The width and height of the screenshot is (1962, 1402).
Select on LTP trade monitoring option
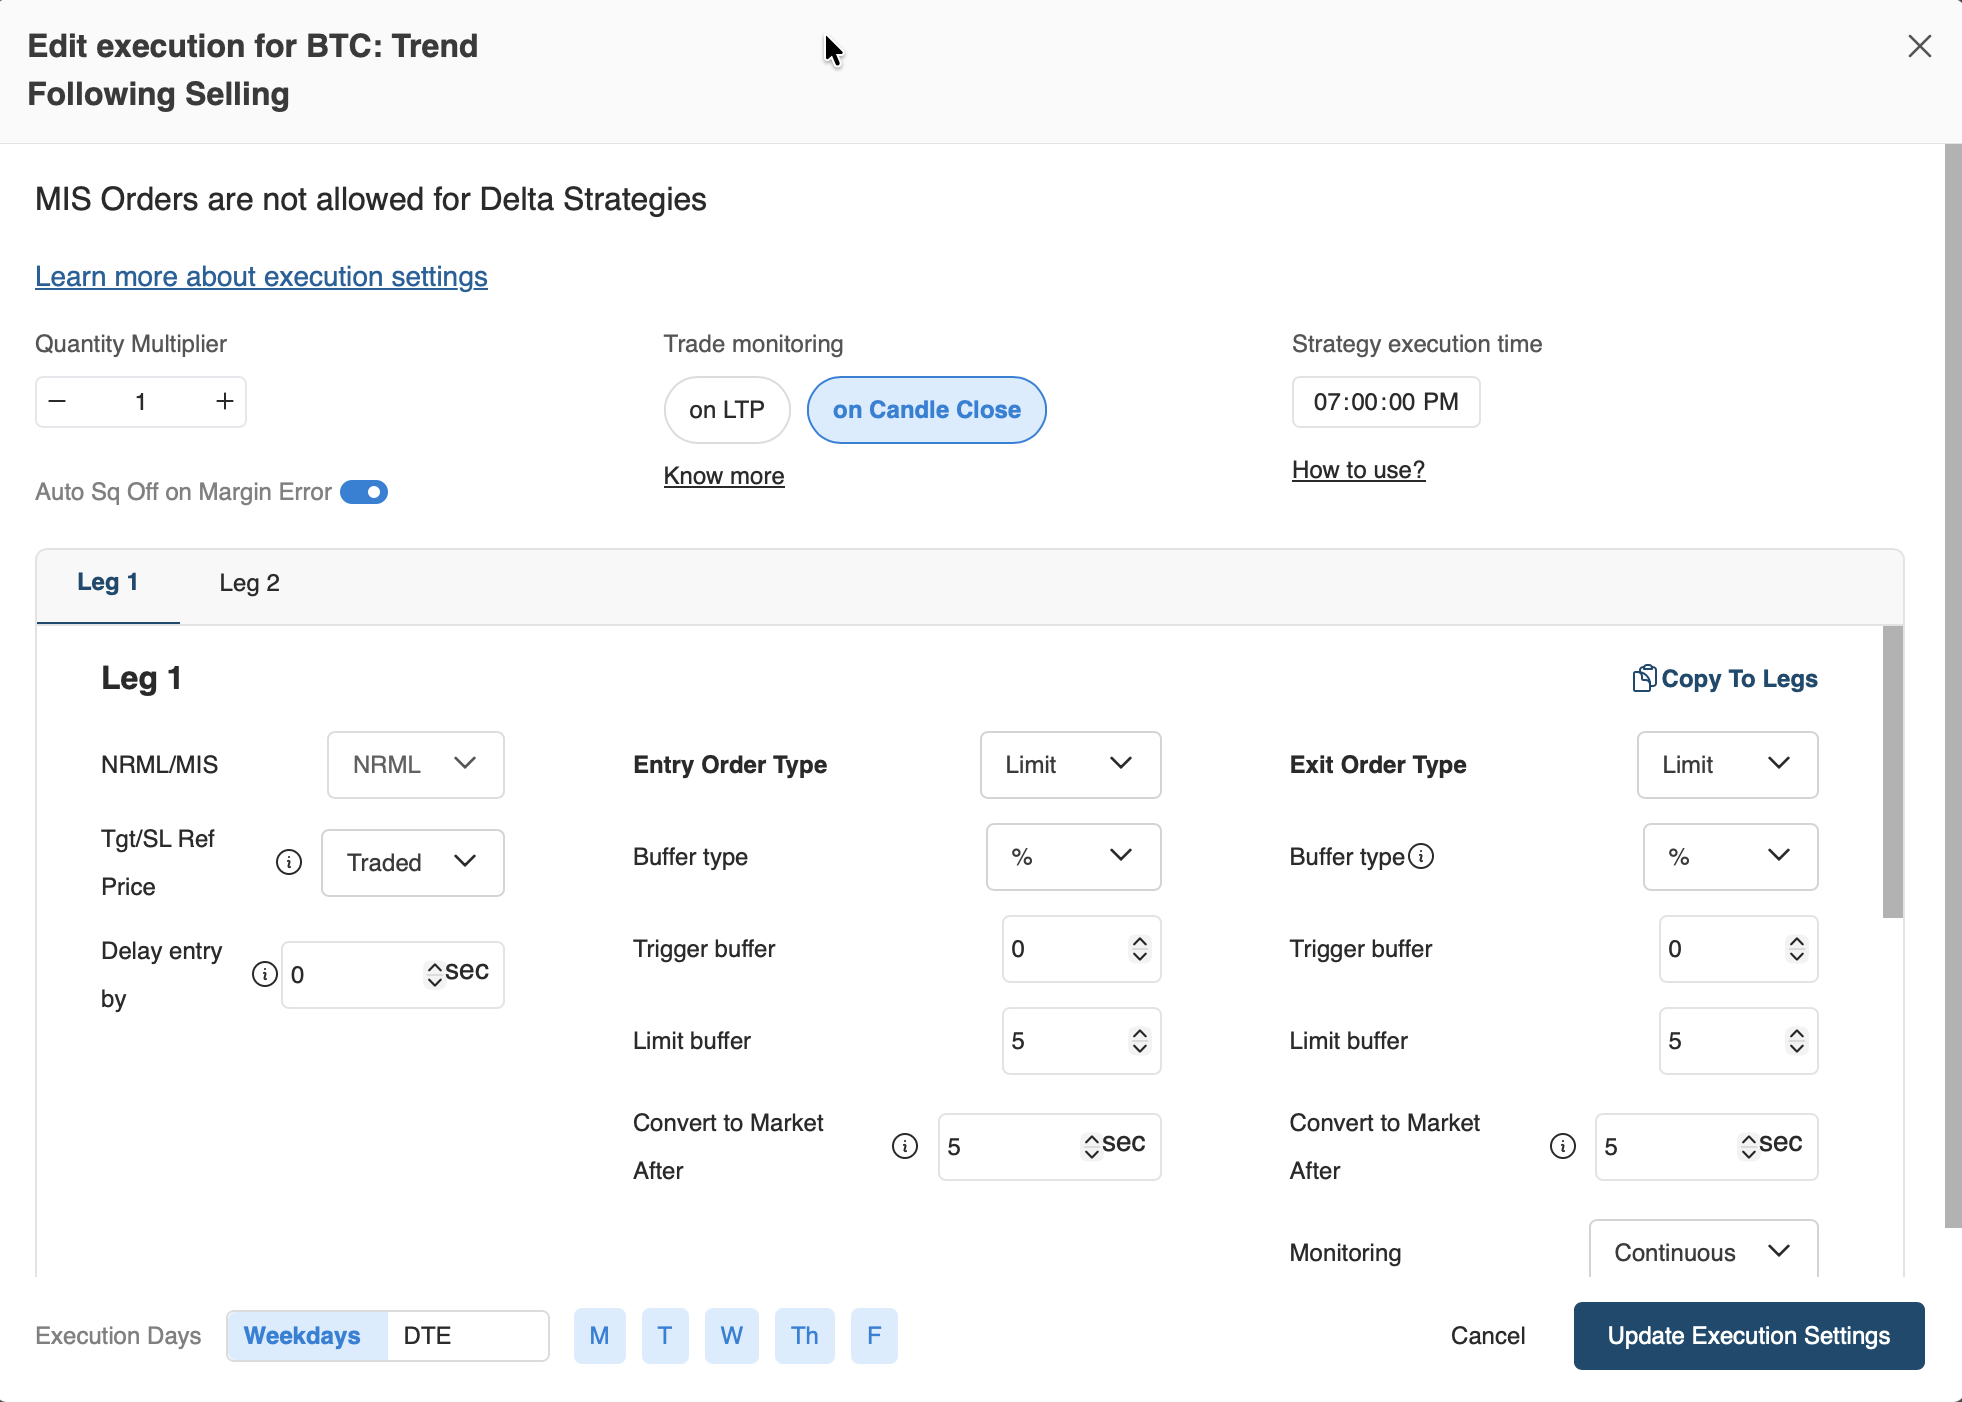click(727, 410)
